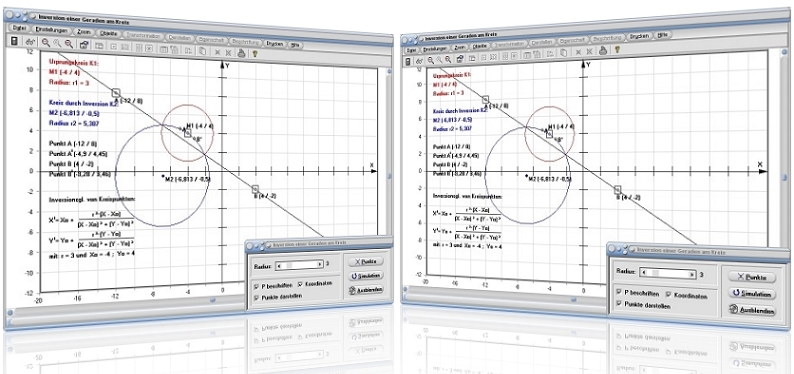The height and width of the screenshot is (374, 794).
Task: Click the first gray X icon in right window toolbar
Action: pyautogui.click(x=578, y=52)
